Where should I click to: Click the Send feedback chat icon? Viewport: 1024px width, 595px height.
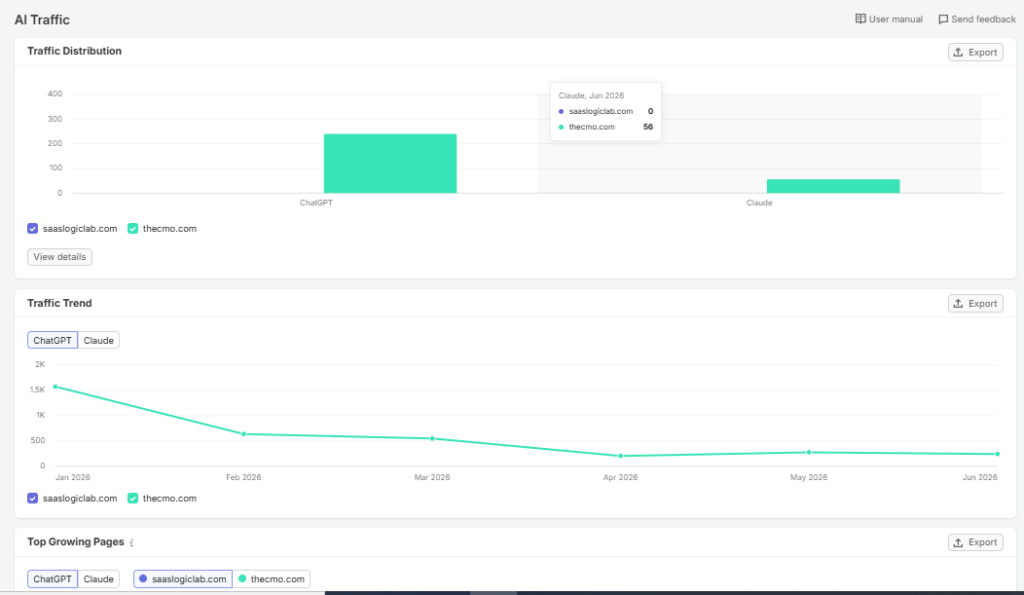tap(943, 20)
